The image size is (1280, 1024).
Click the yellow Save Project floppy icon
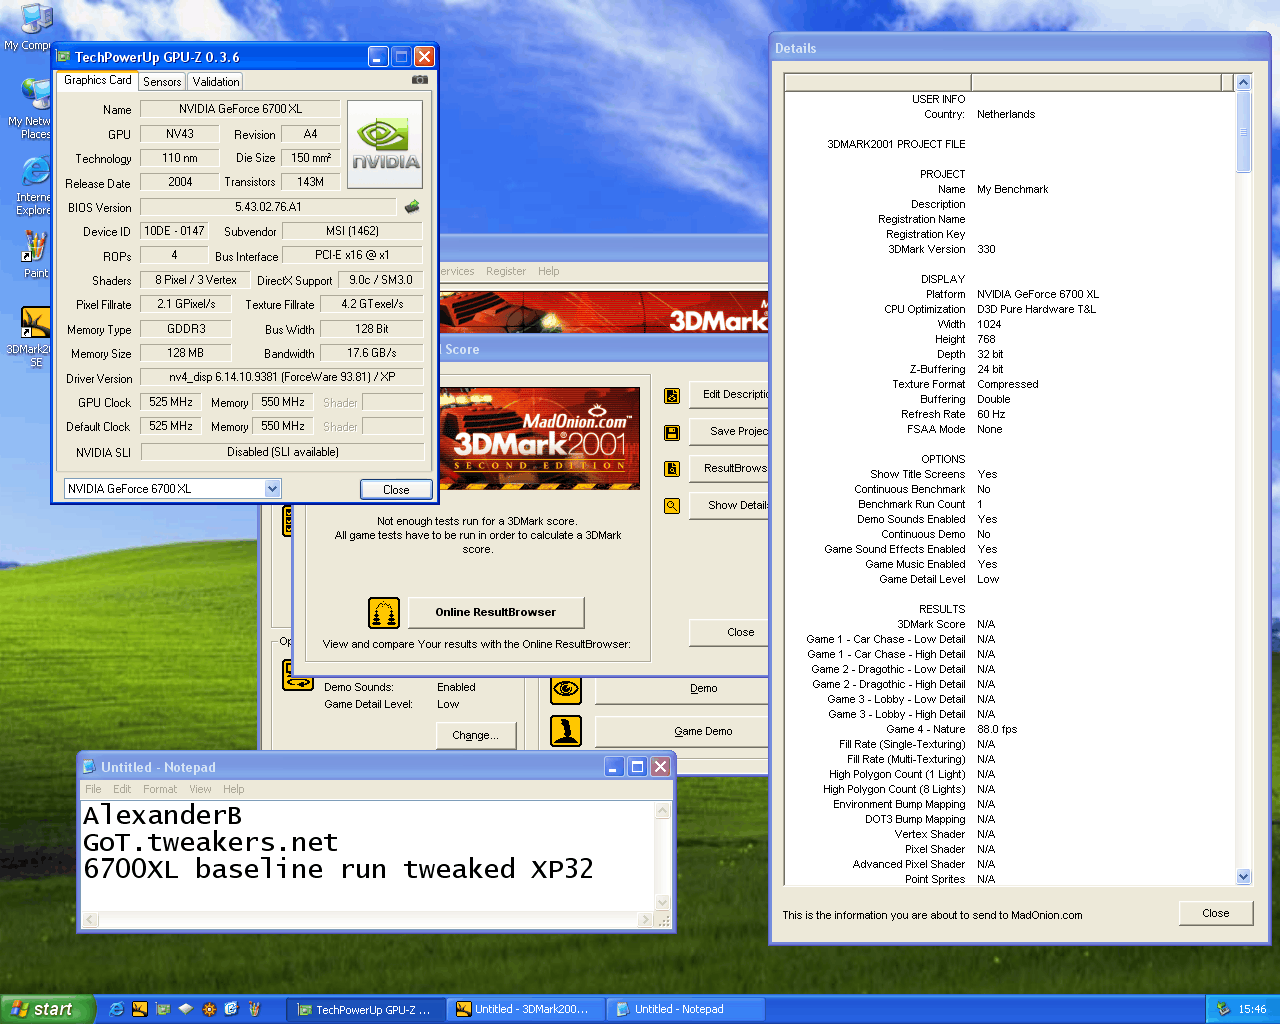[x=672, y=432]
